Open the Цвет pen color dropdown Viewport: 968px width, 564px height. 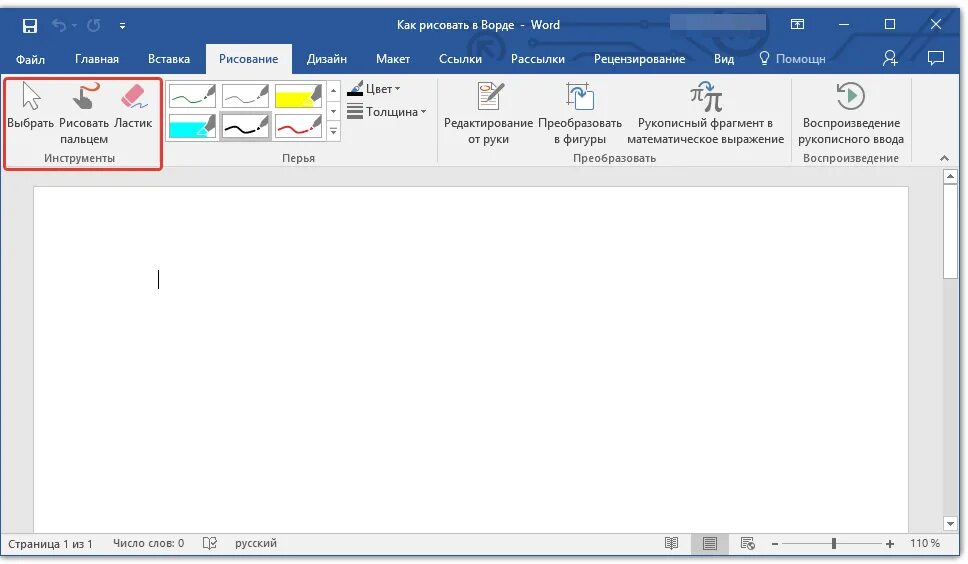click(374, 89)
